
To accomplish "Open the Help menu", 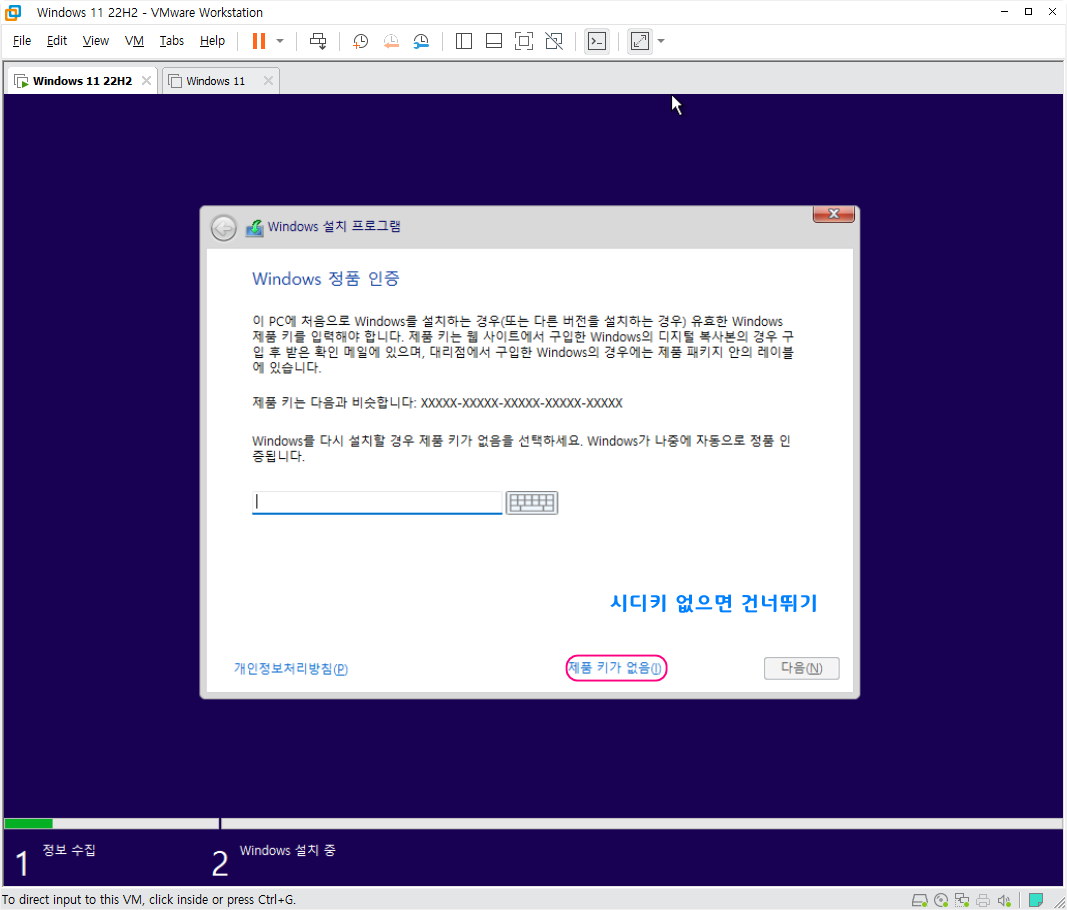I will pyautogui.click(x=212, y=41).
